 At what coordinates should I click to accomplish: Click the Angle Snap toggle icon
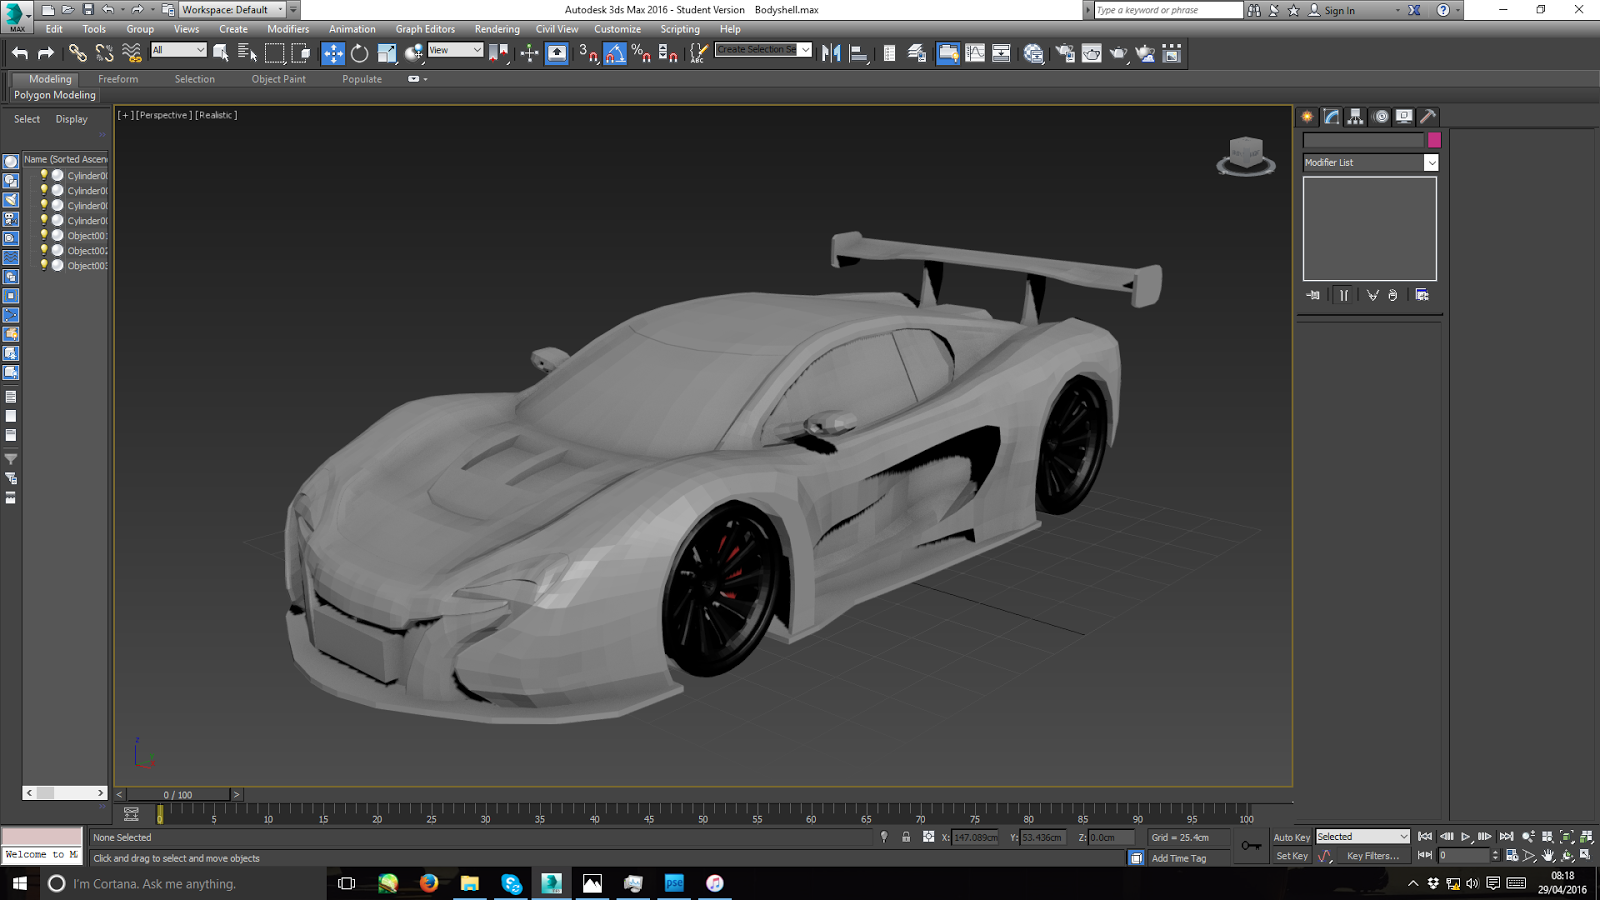click(615, 54)
